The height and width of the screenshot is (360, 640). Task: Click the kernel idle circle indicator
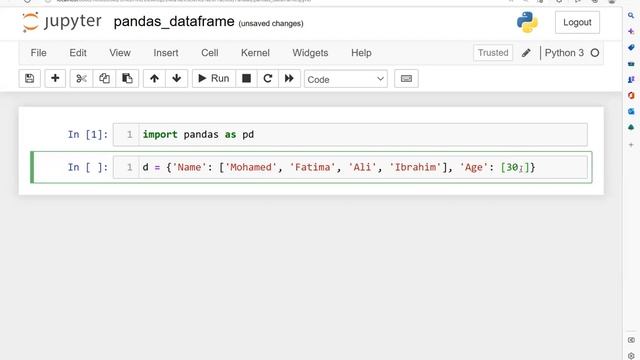(x=595, y=53)
